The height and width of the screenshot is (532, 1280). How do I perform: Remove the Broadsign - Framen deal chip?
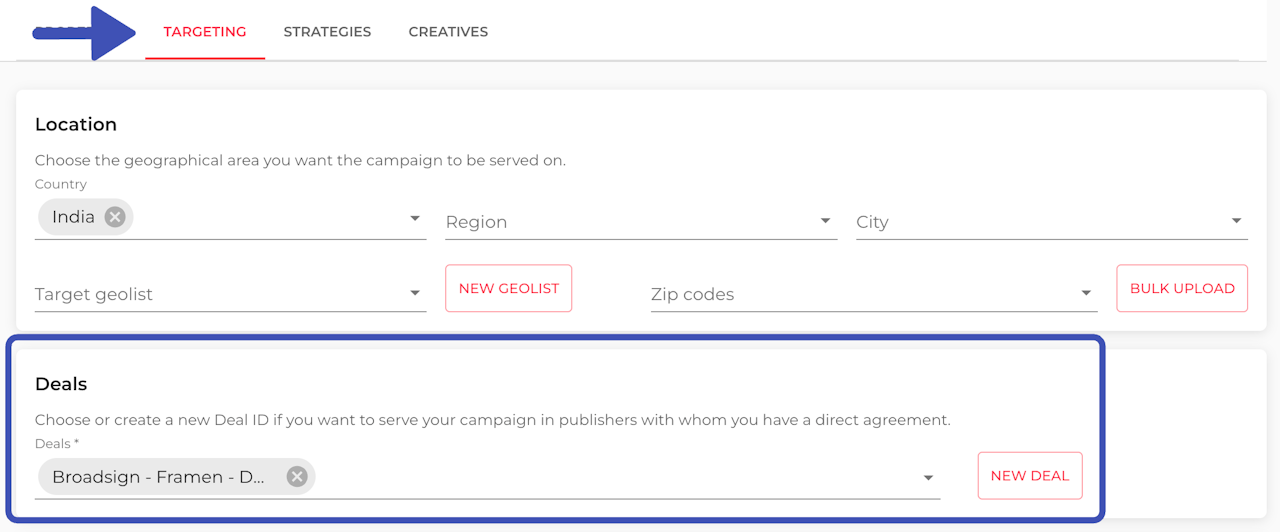click(x=297, y=477)
